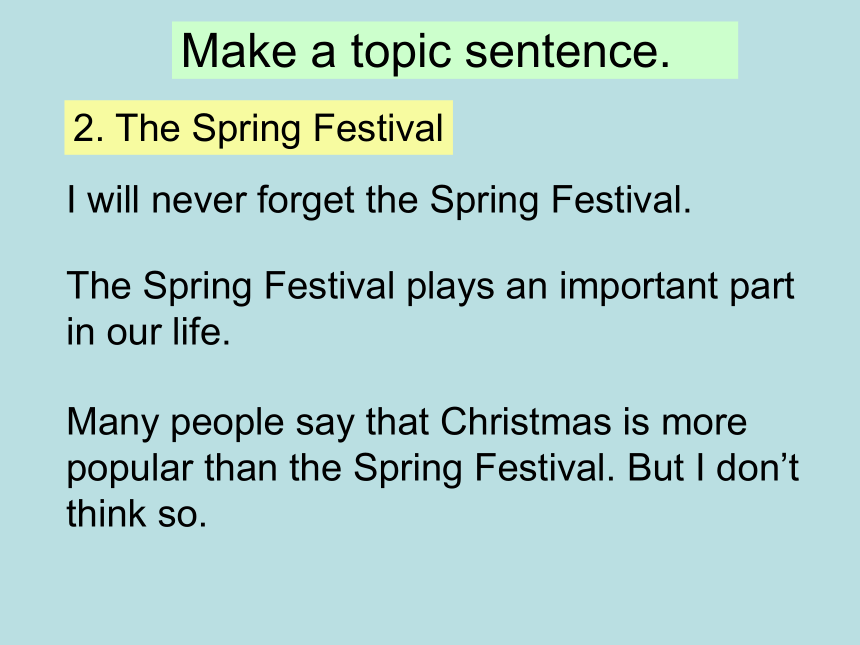The width and height of the screenshot is (860, 645).
Task: Click the "Make a topic sentence." title box
Action: 455,50
